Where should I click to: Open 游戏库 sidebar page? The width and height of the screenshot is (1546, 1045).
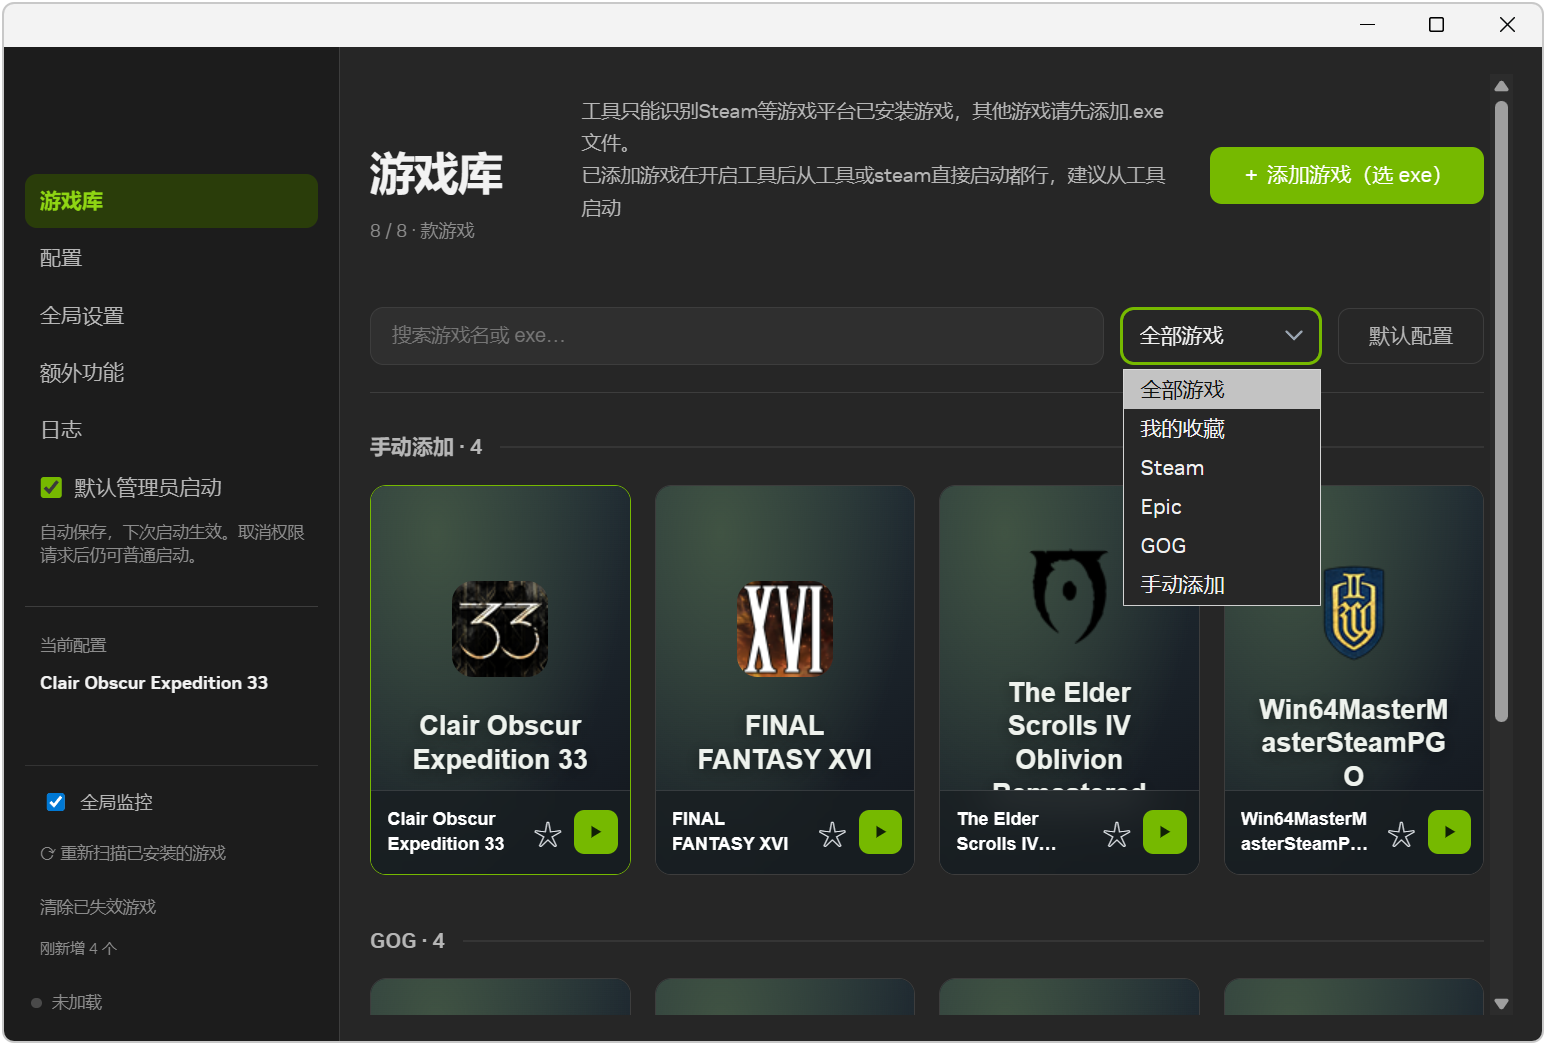[171, 201]
